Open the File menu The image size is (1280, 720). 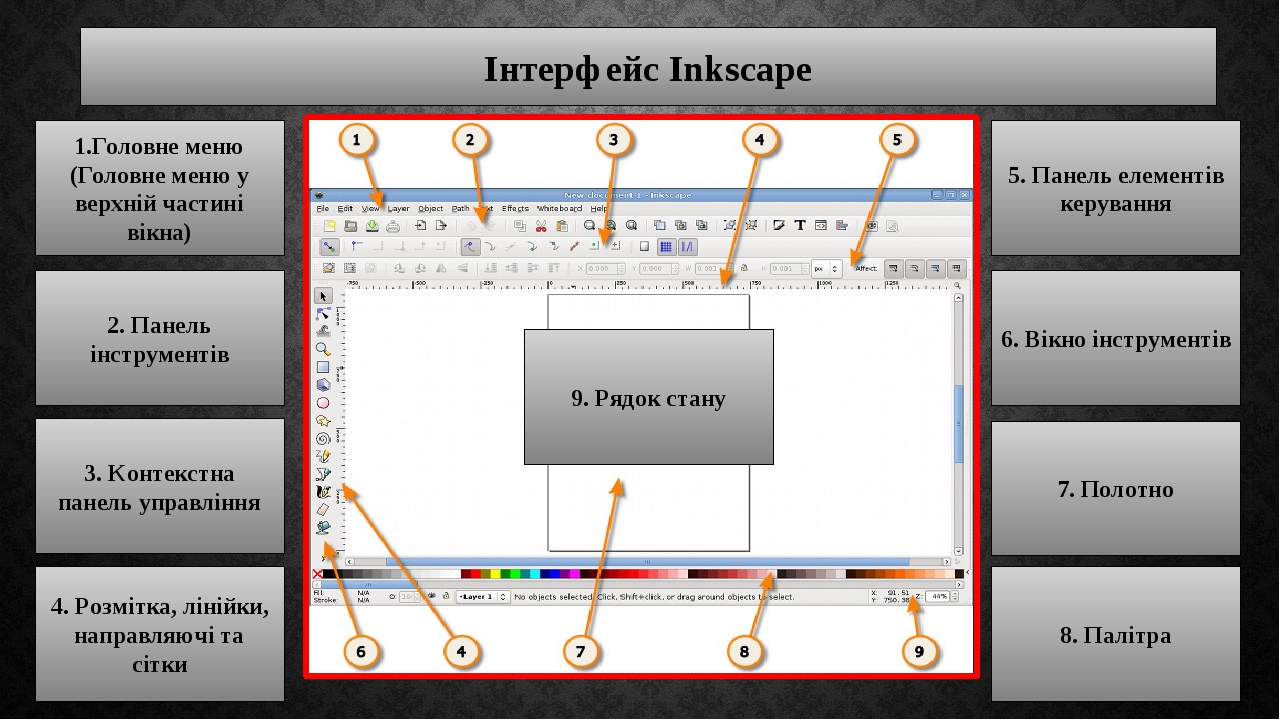pos(323,208)
